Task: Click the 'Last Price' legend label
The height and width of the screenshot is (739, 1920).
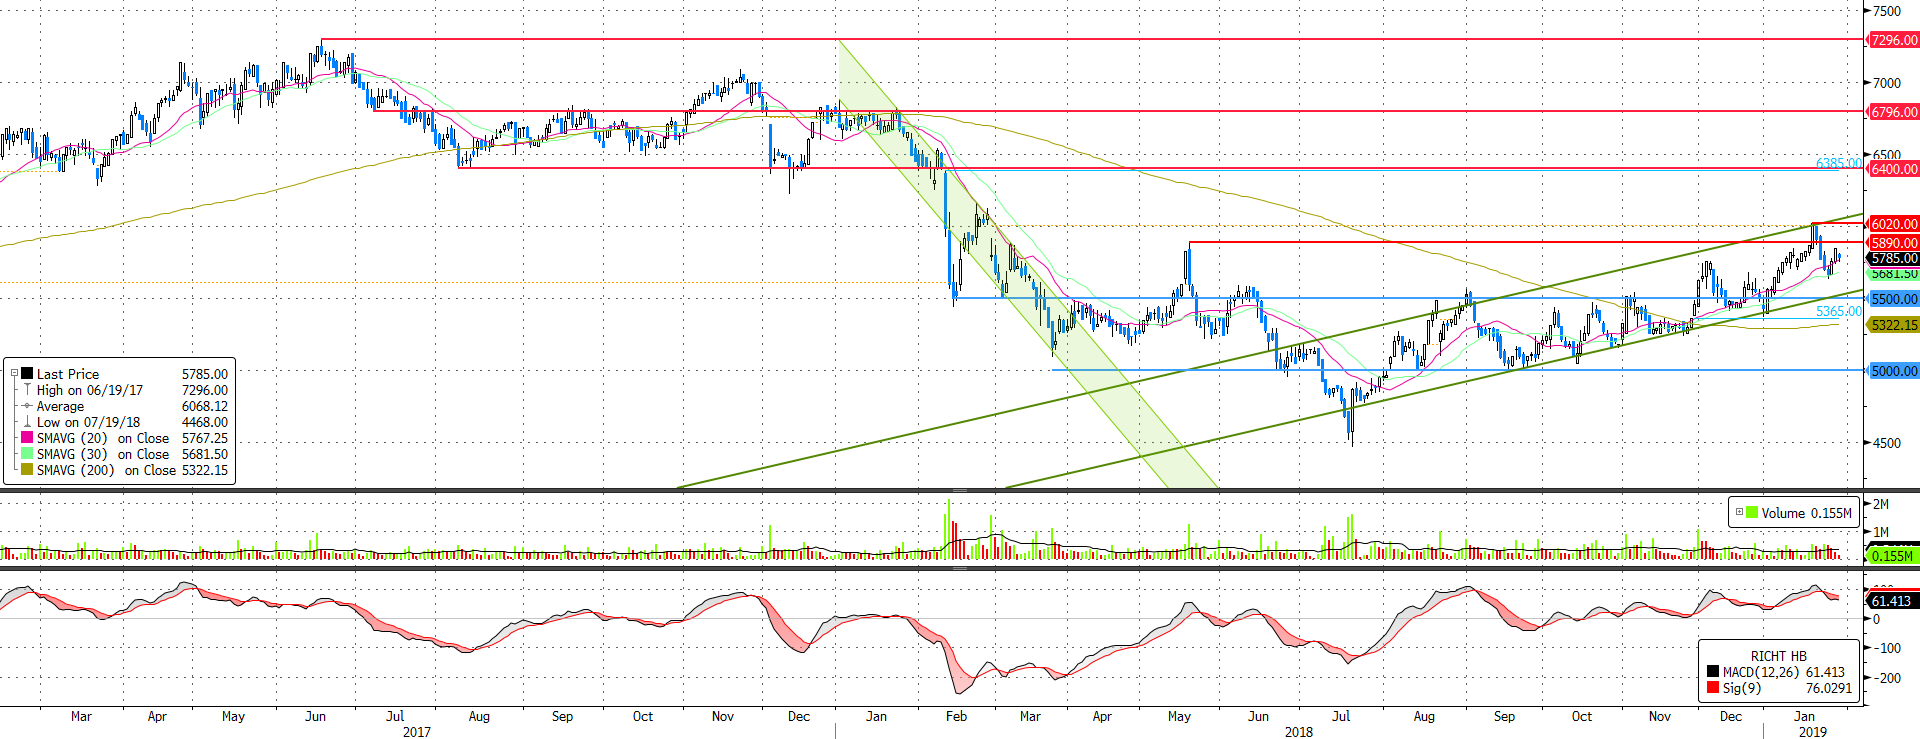Action: pyautogui.click(x=68, y=374)
